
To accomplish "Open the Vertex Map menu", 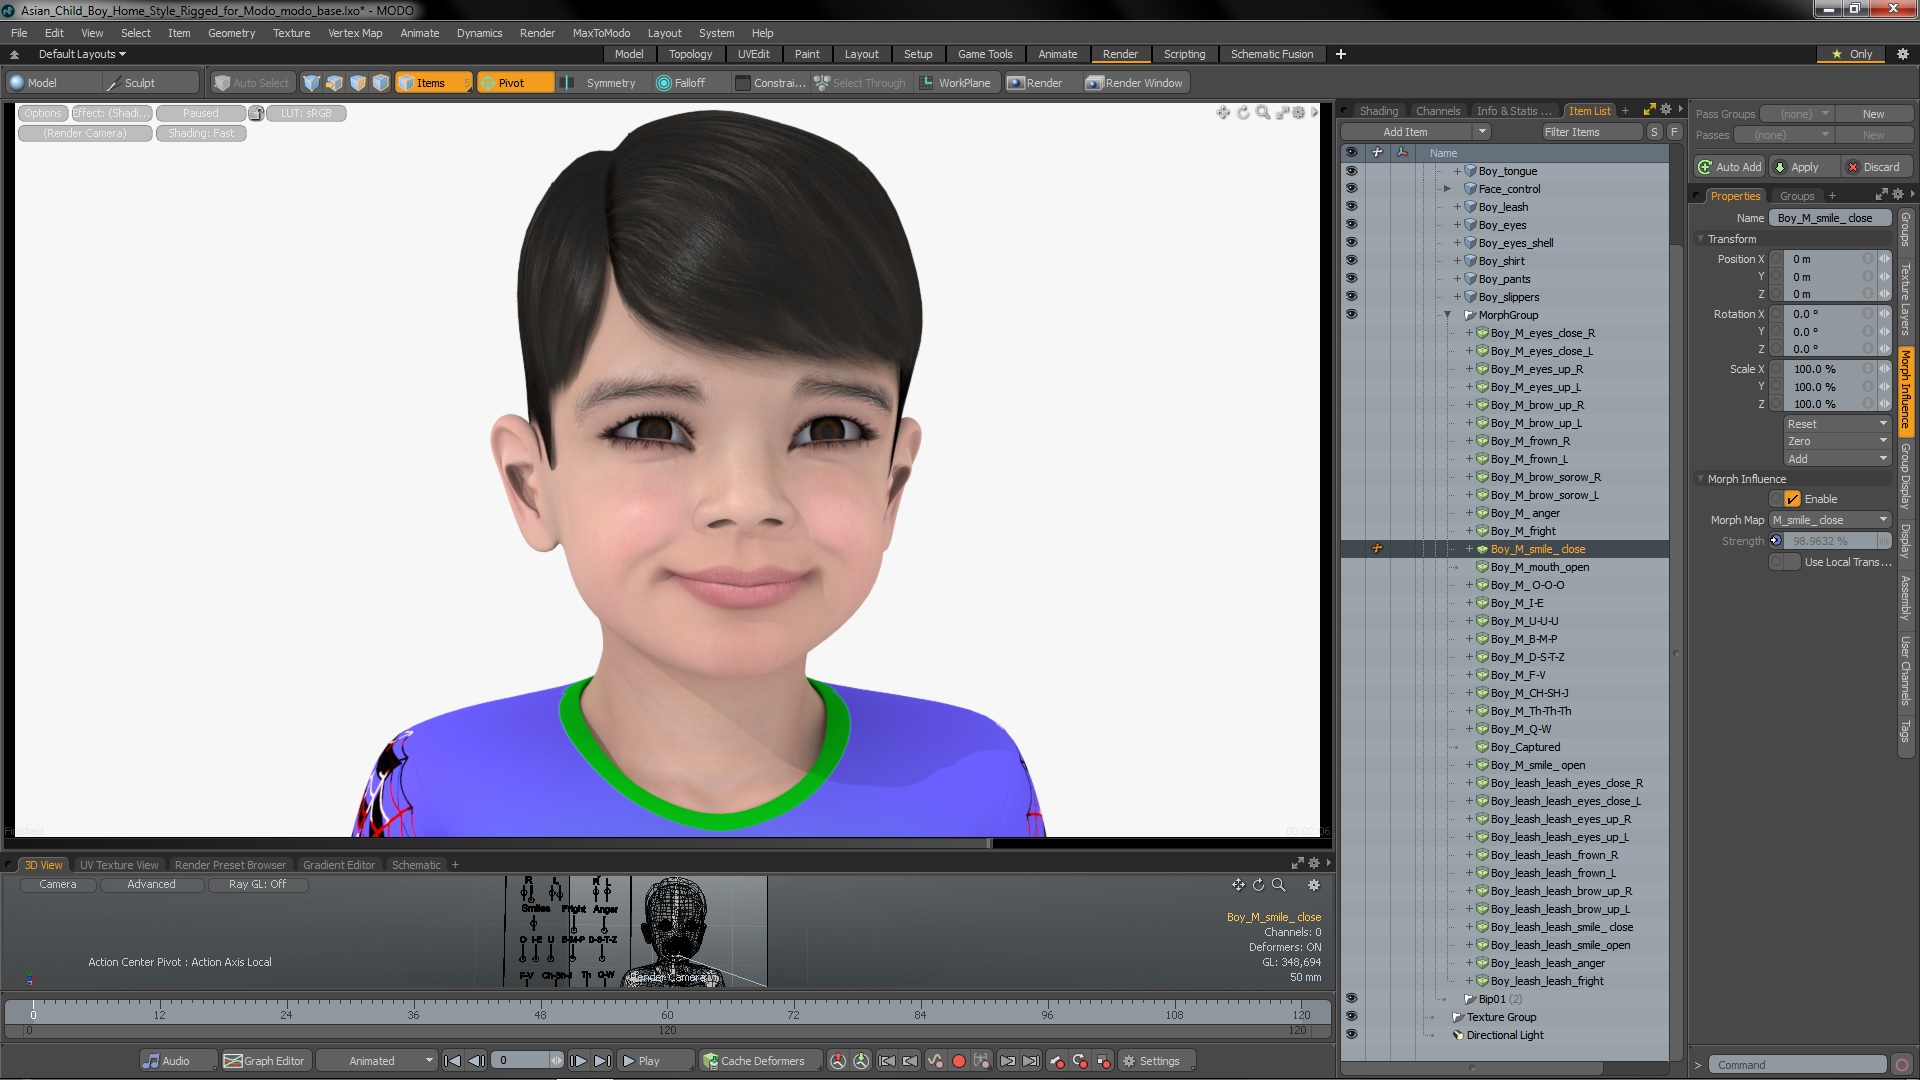I will 355,33.
